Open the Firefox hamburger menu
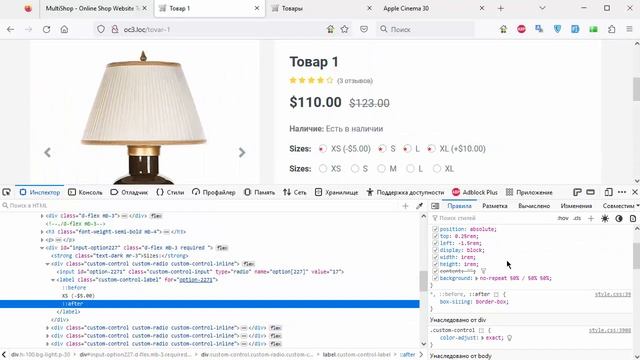 (x=629, y=29)
